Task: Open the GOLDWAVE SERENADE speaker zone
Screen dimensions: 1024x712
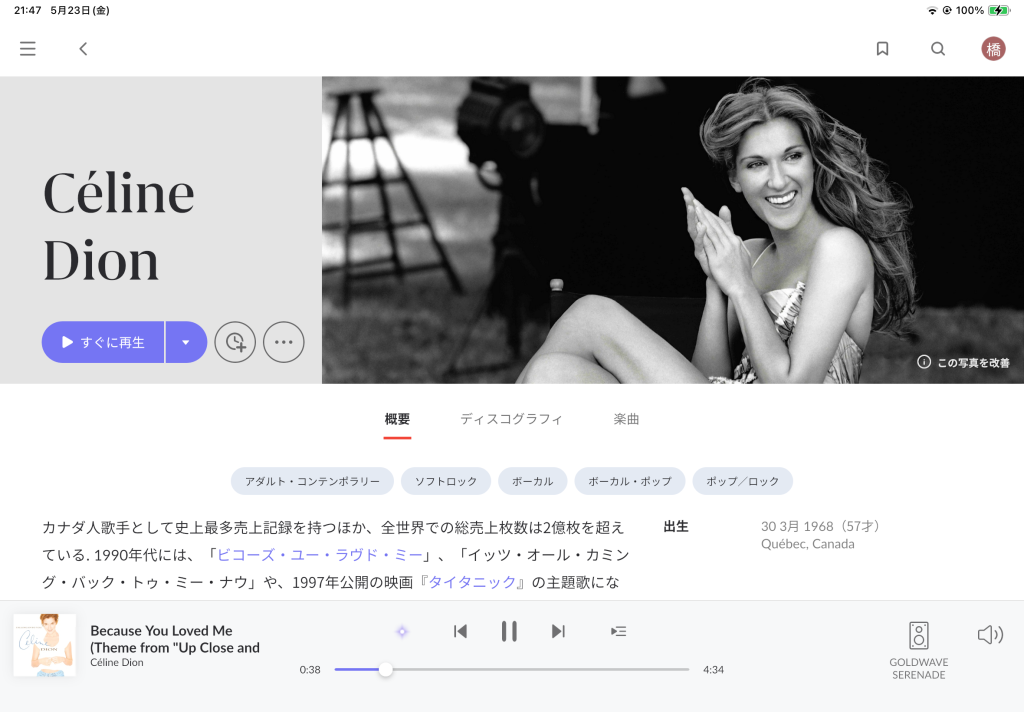Action: point(919,650)
